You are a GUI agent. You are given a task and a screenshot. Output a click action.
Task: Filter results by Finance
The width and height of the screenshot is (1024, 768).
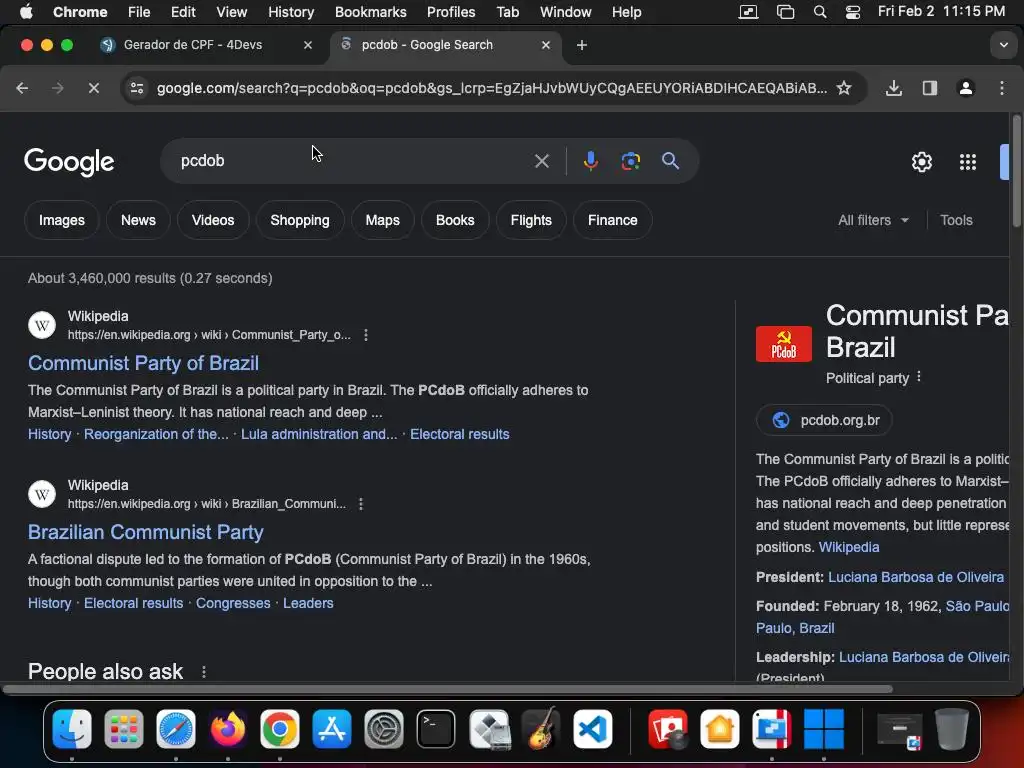tap(613, 220)
